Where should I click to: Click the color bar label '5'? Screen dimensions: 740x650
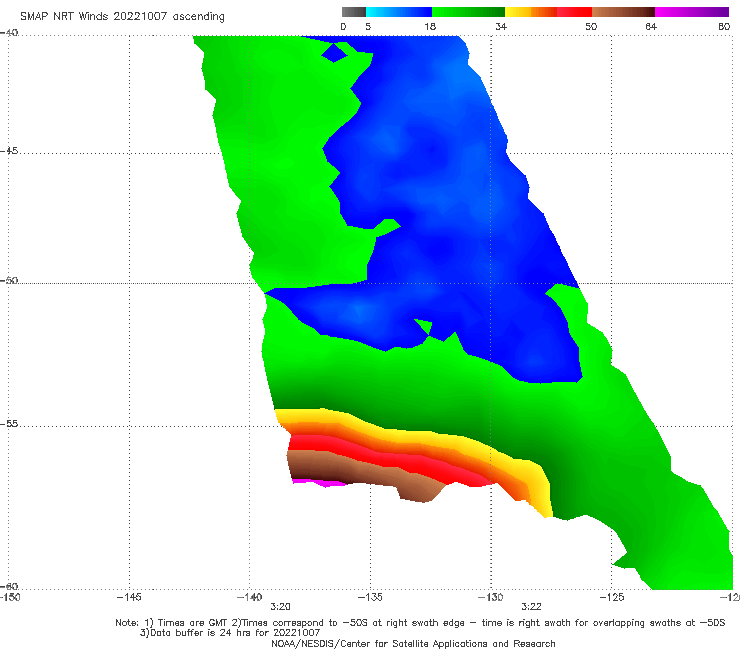[368, 26]
